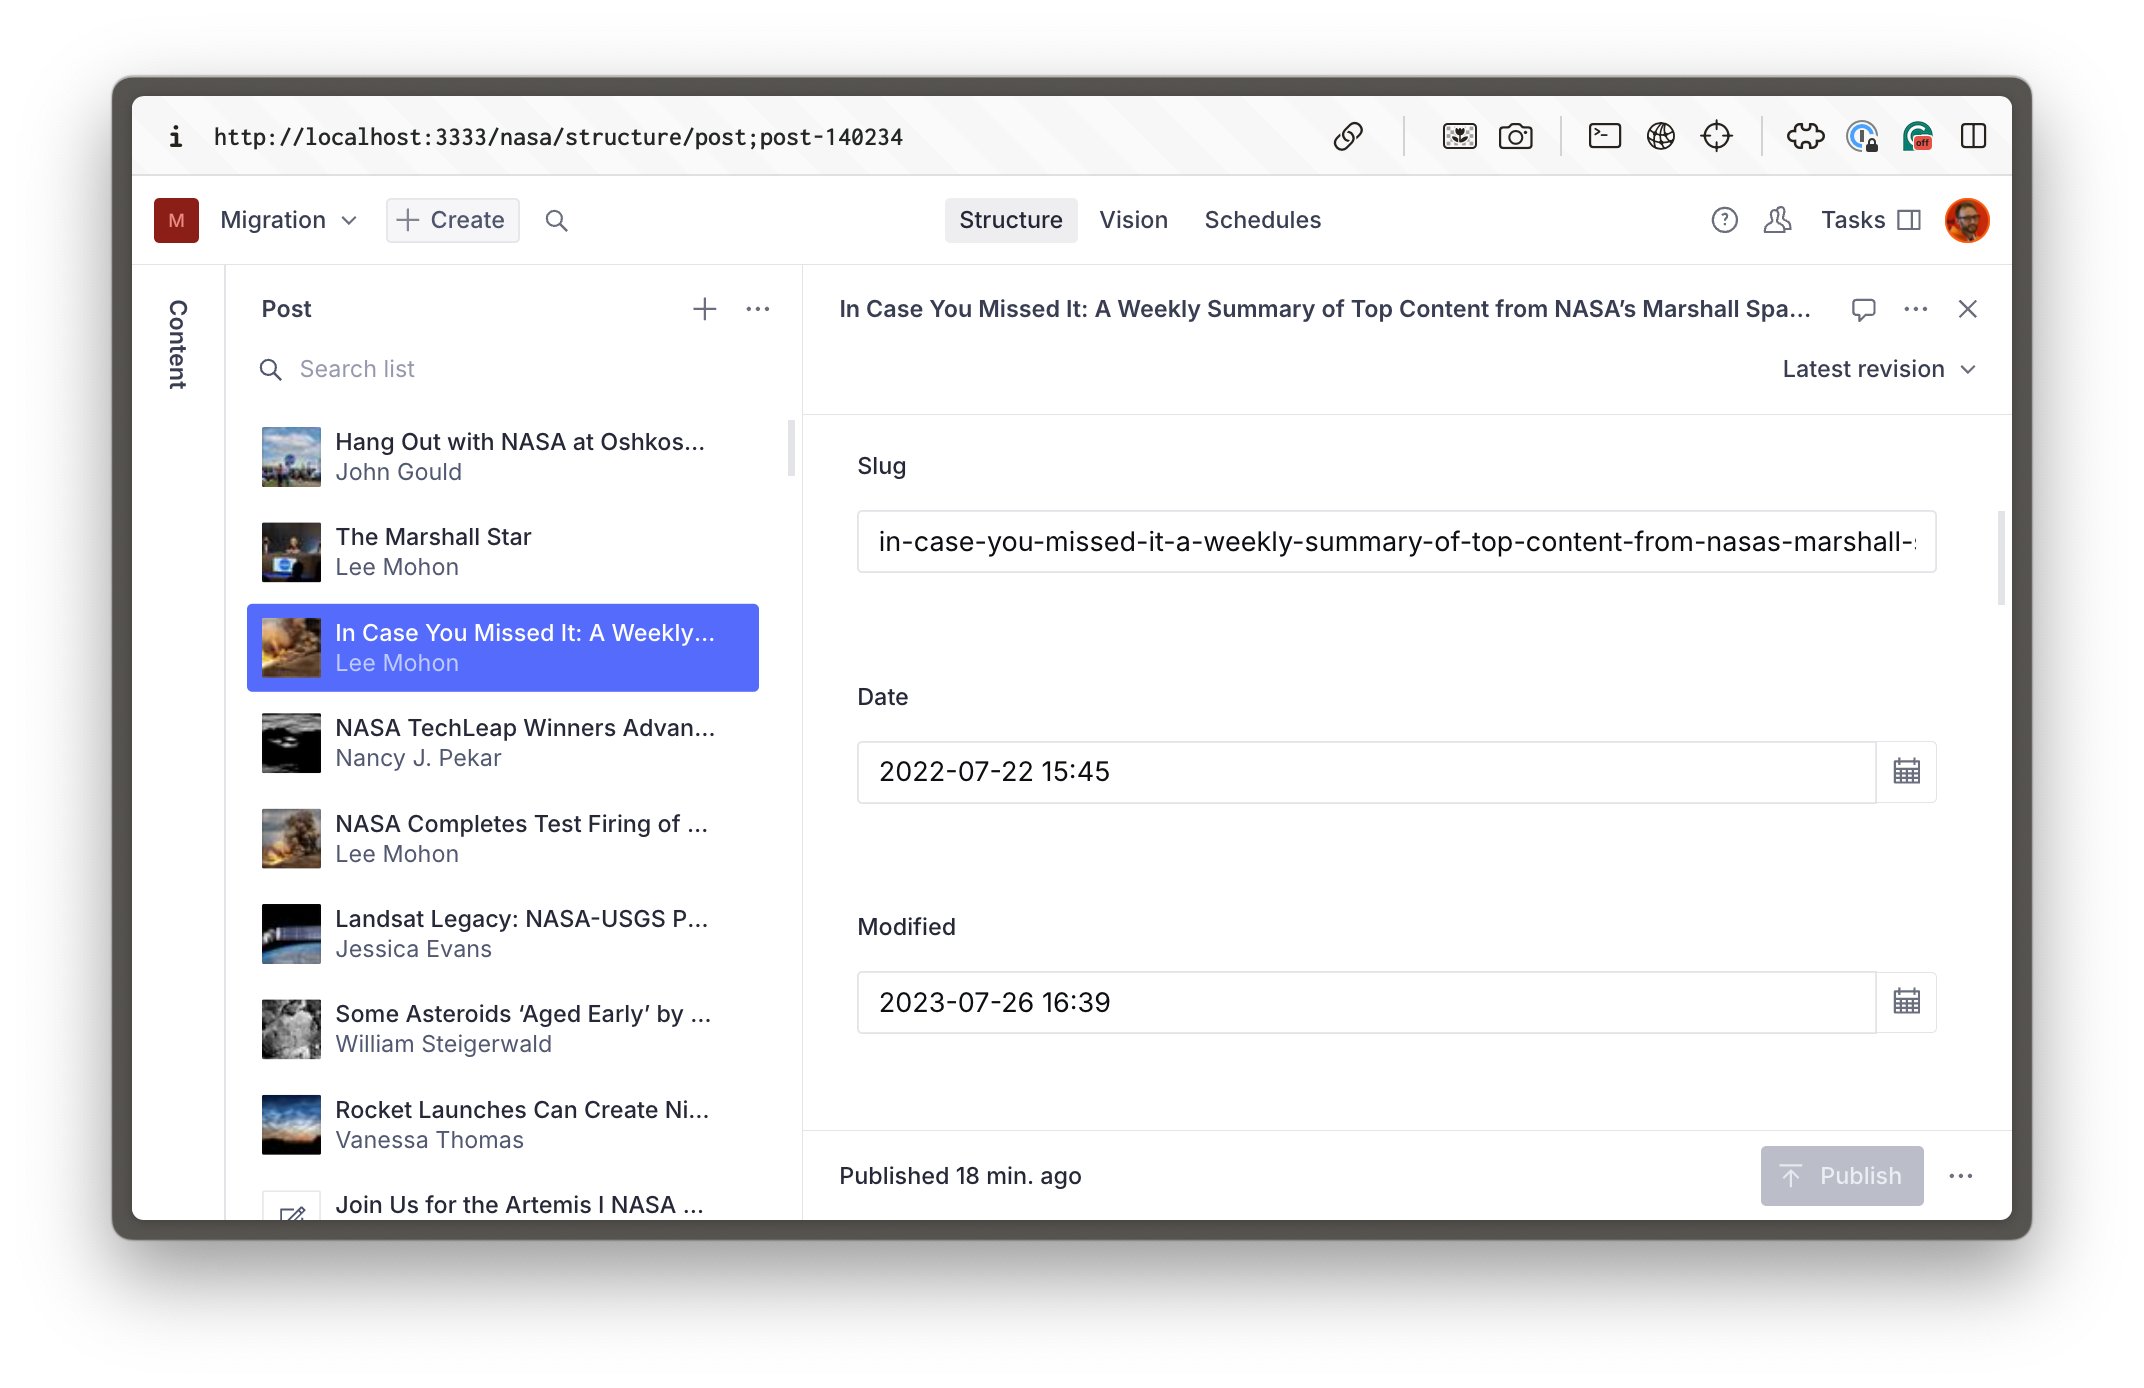The width and height of the screenshot is (2144, 1388).
Task: Click the help question mark icon
Action: tap(1724, 220)
